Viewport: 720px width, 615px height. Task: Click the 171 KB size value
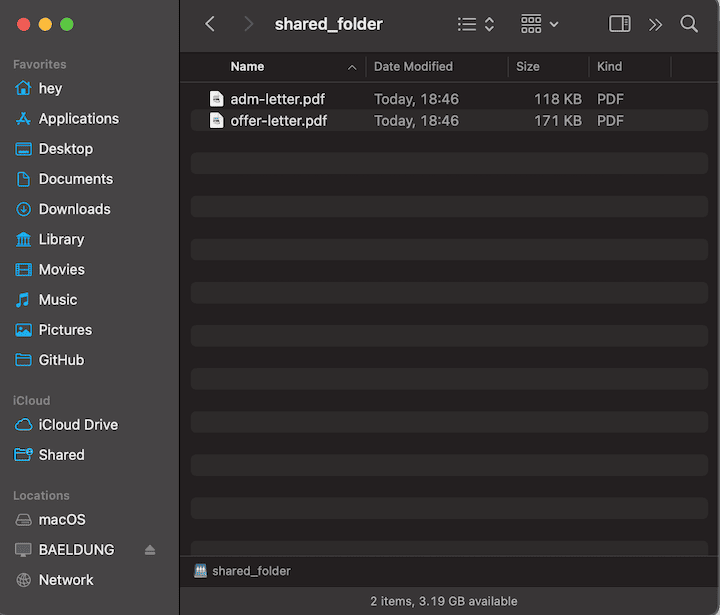[558, 120]
